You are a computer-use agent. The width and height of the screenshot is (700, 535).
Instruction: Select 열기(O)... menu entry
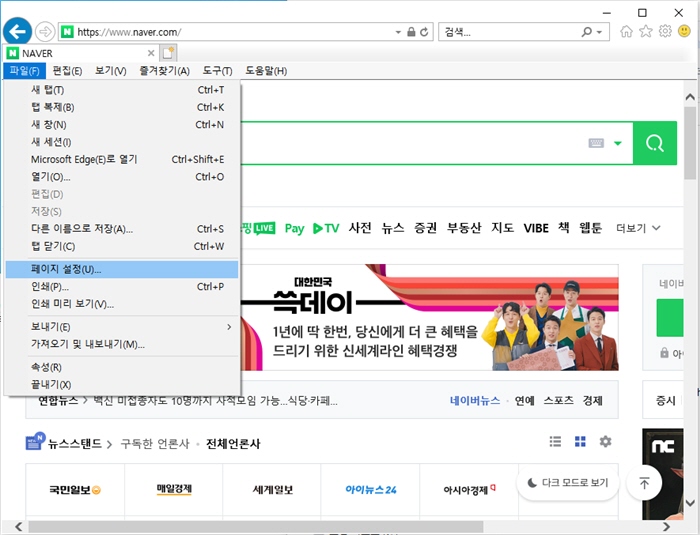click(x=122, y=177)
